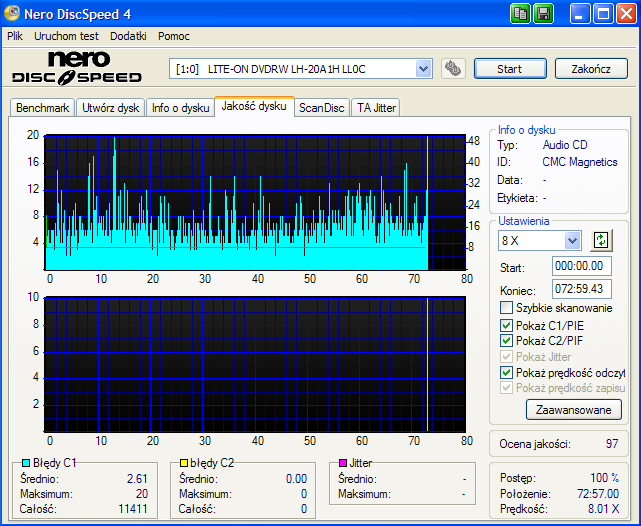The image size is (641, 526).
Task: Open the LITE-ON drive selection dropdown
Action: 424,69
